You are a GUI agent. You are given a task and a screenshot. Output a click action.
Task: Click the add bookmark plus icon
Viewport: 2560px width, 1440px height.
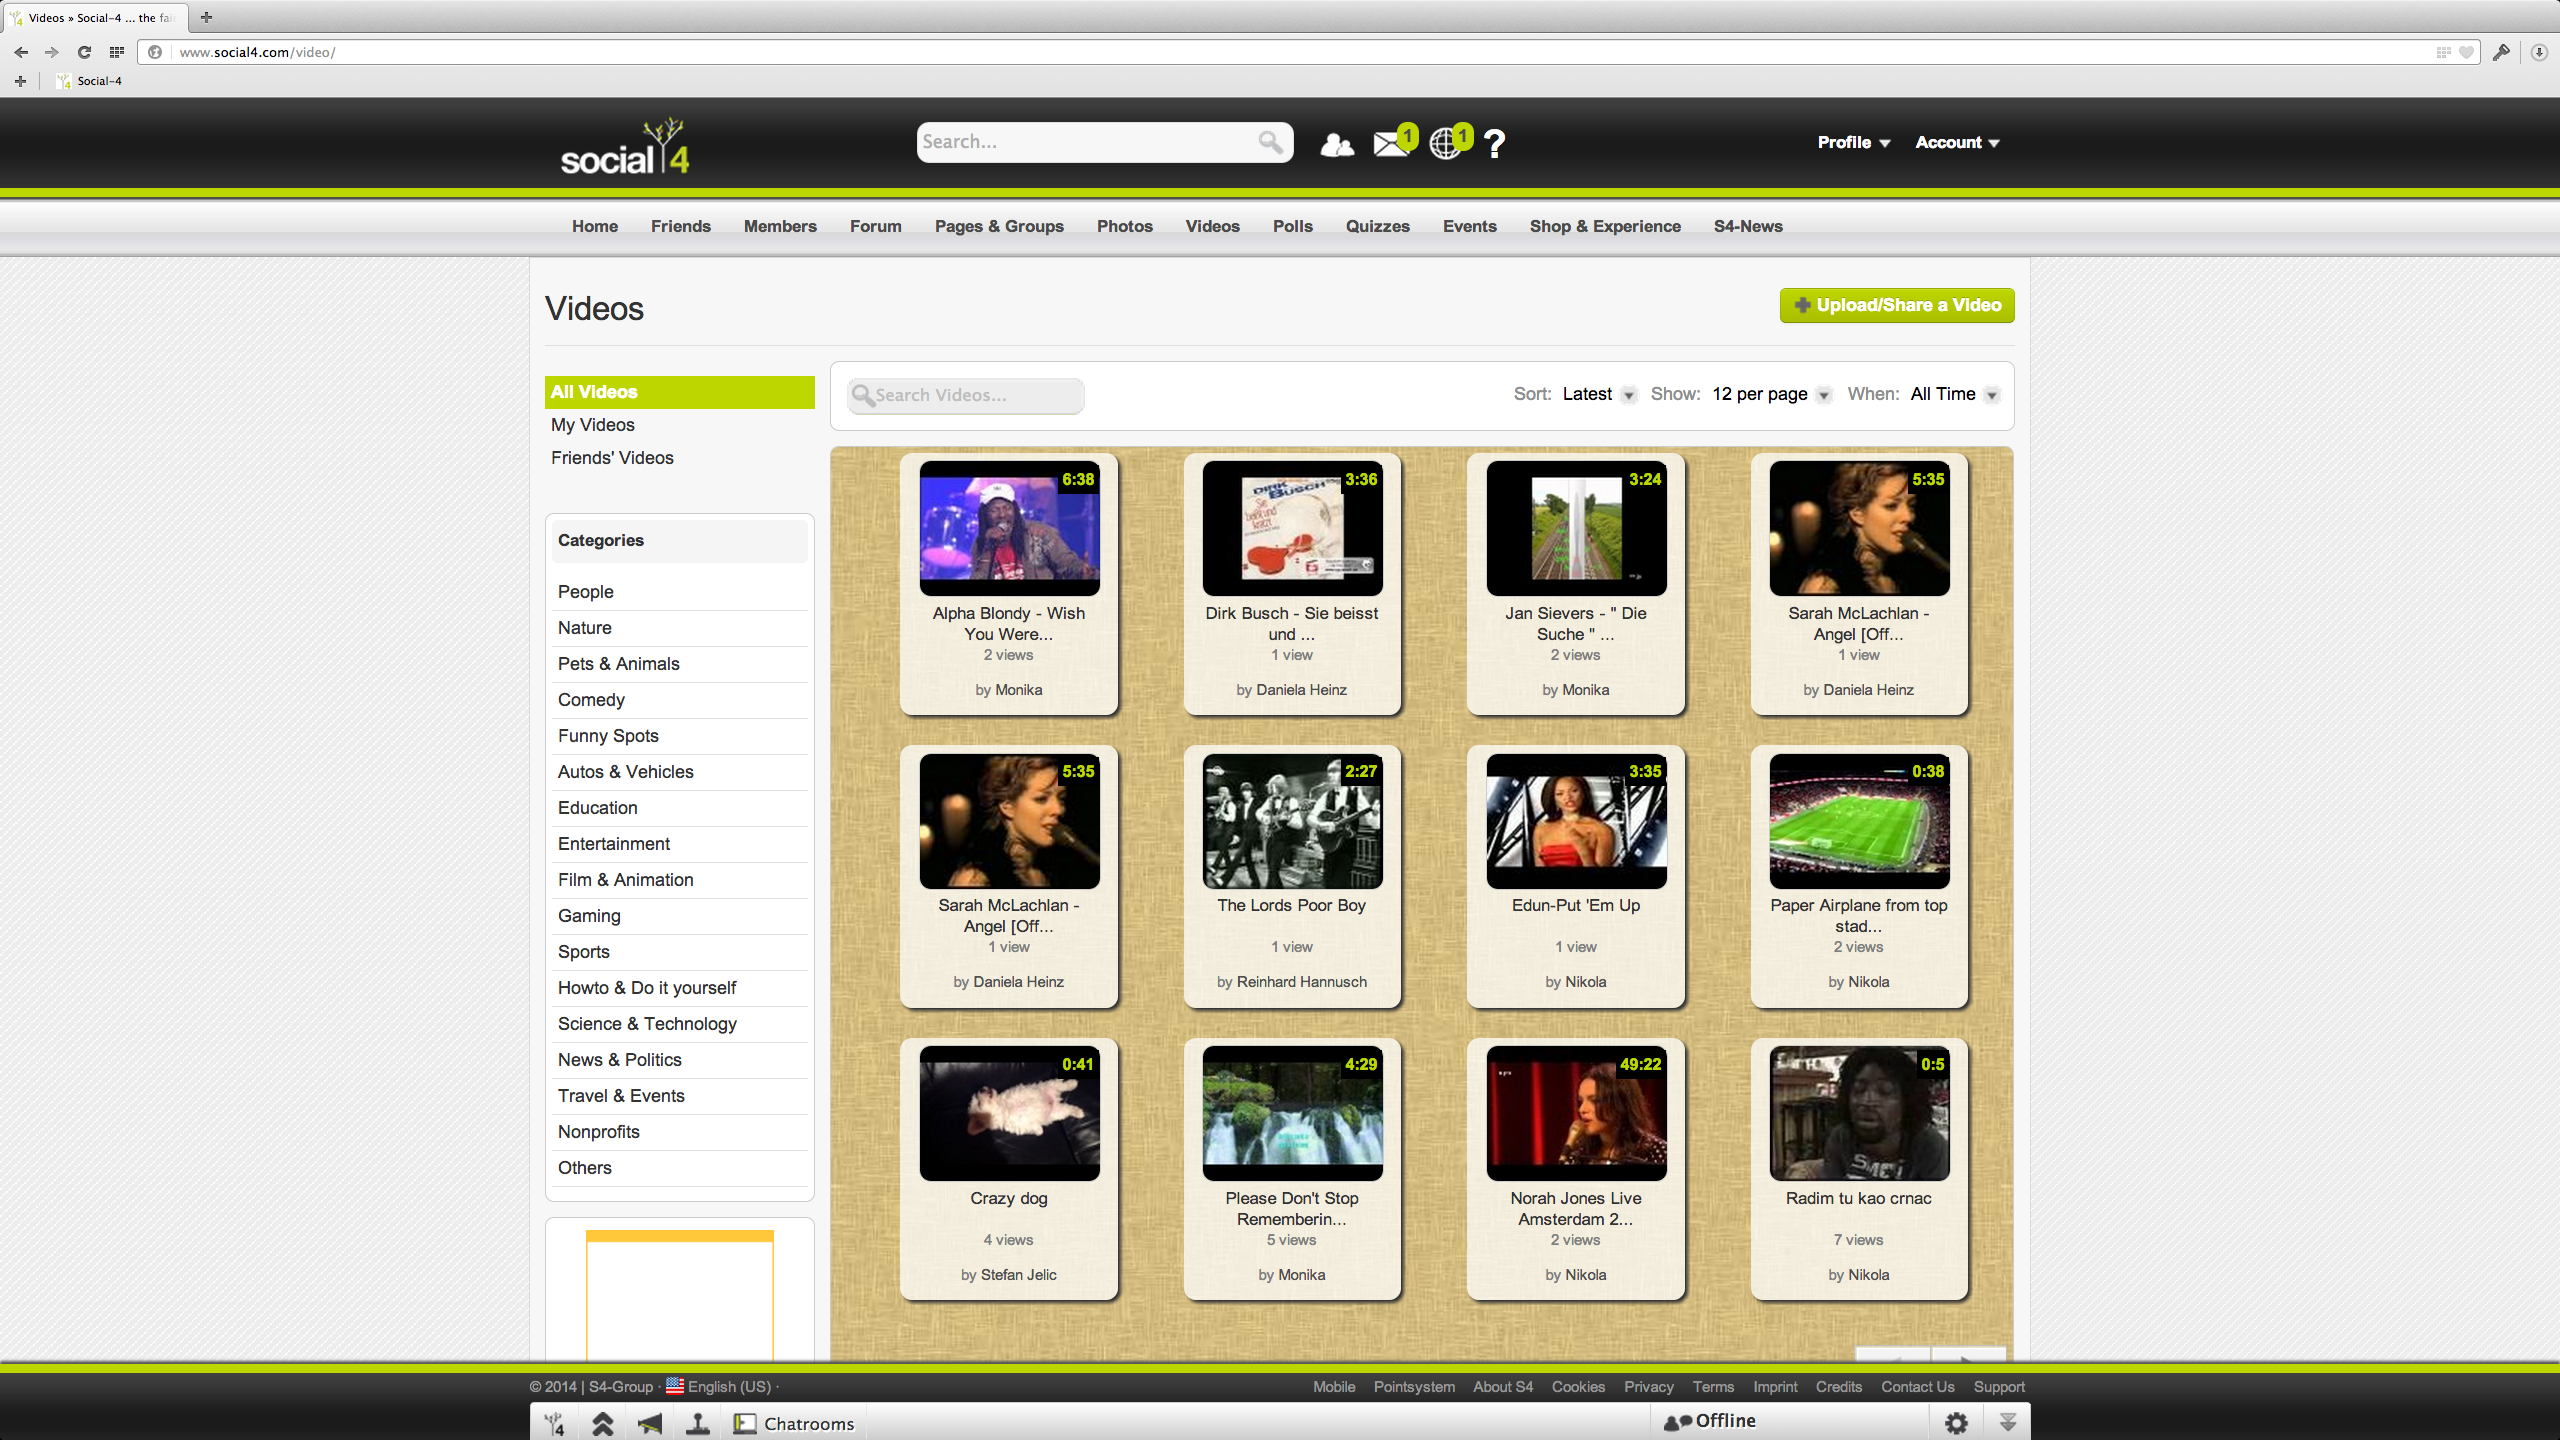[20, 81]
